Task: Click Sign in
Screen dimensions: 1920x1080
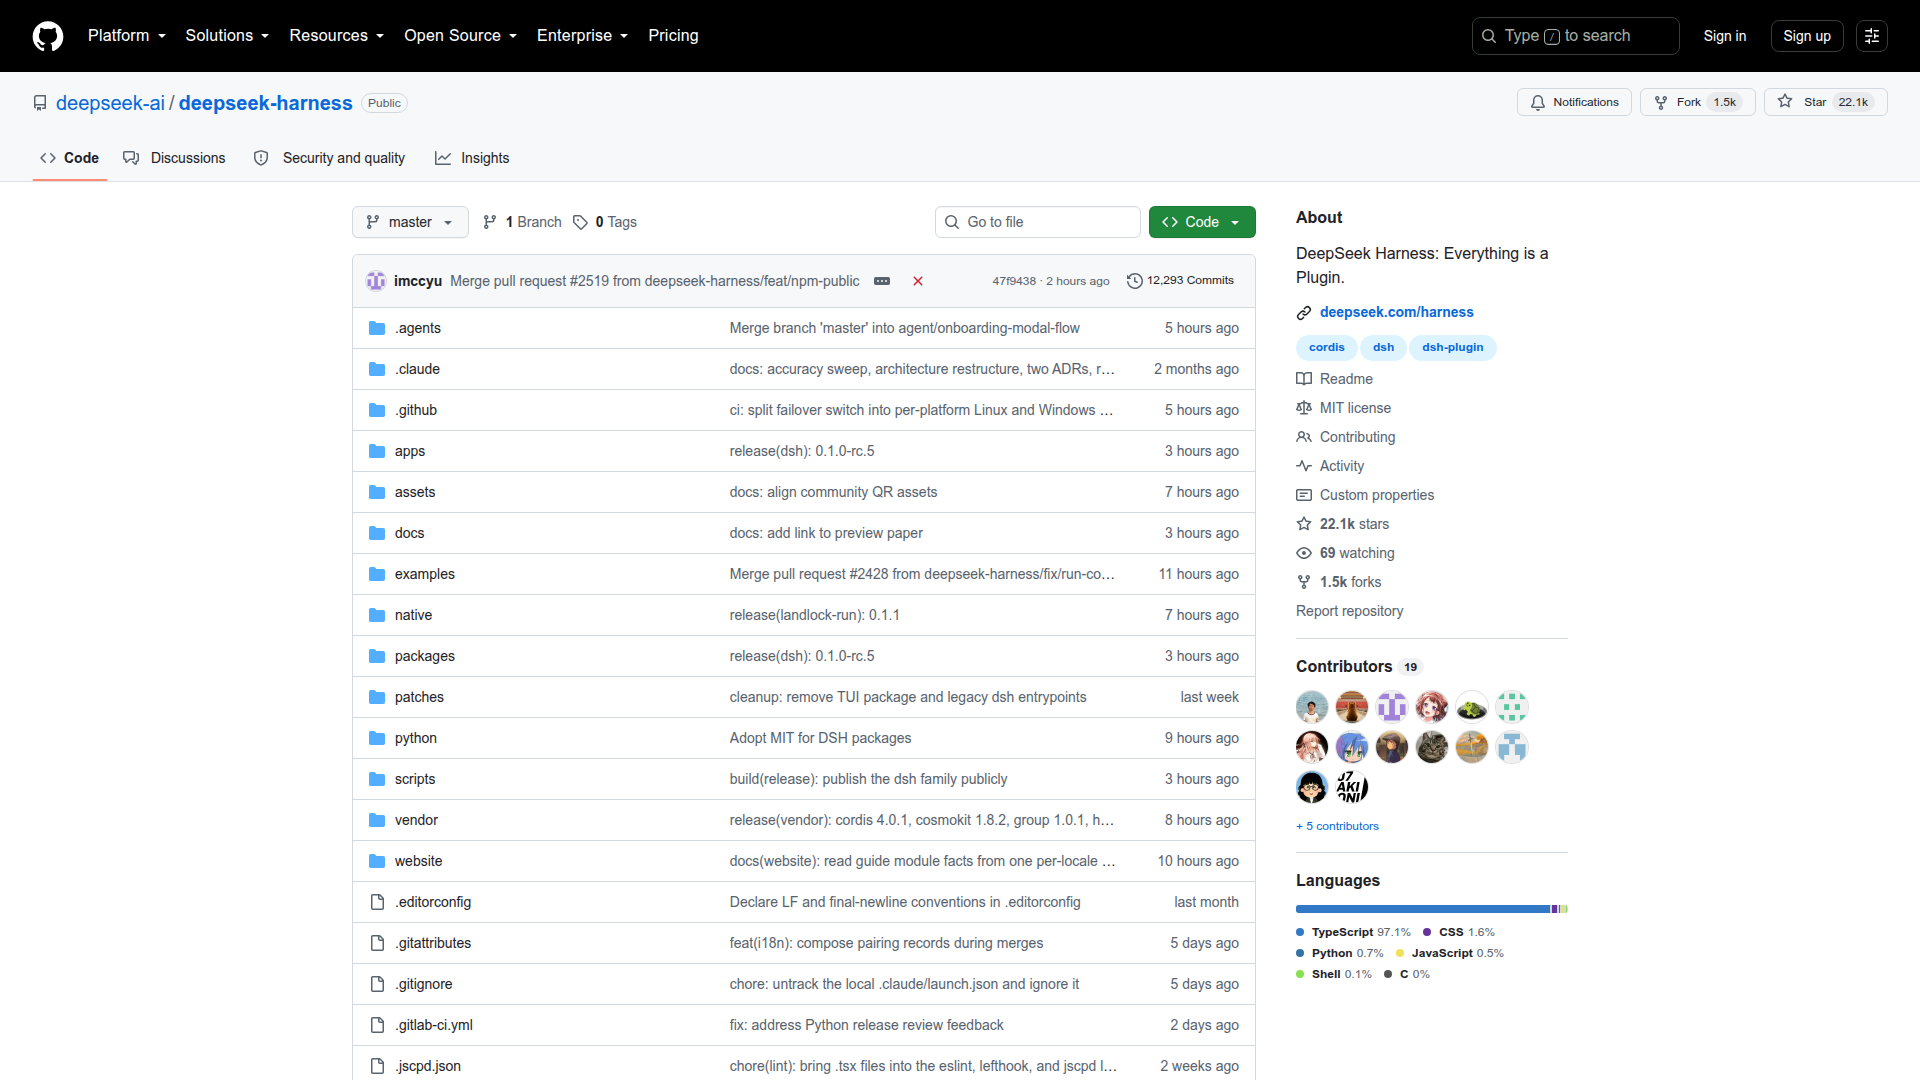Action: point(1725,36)
